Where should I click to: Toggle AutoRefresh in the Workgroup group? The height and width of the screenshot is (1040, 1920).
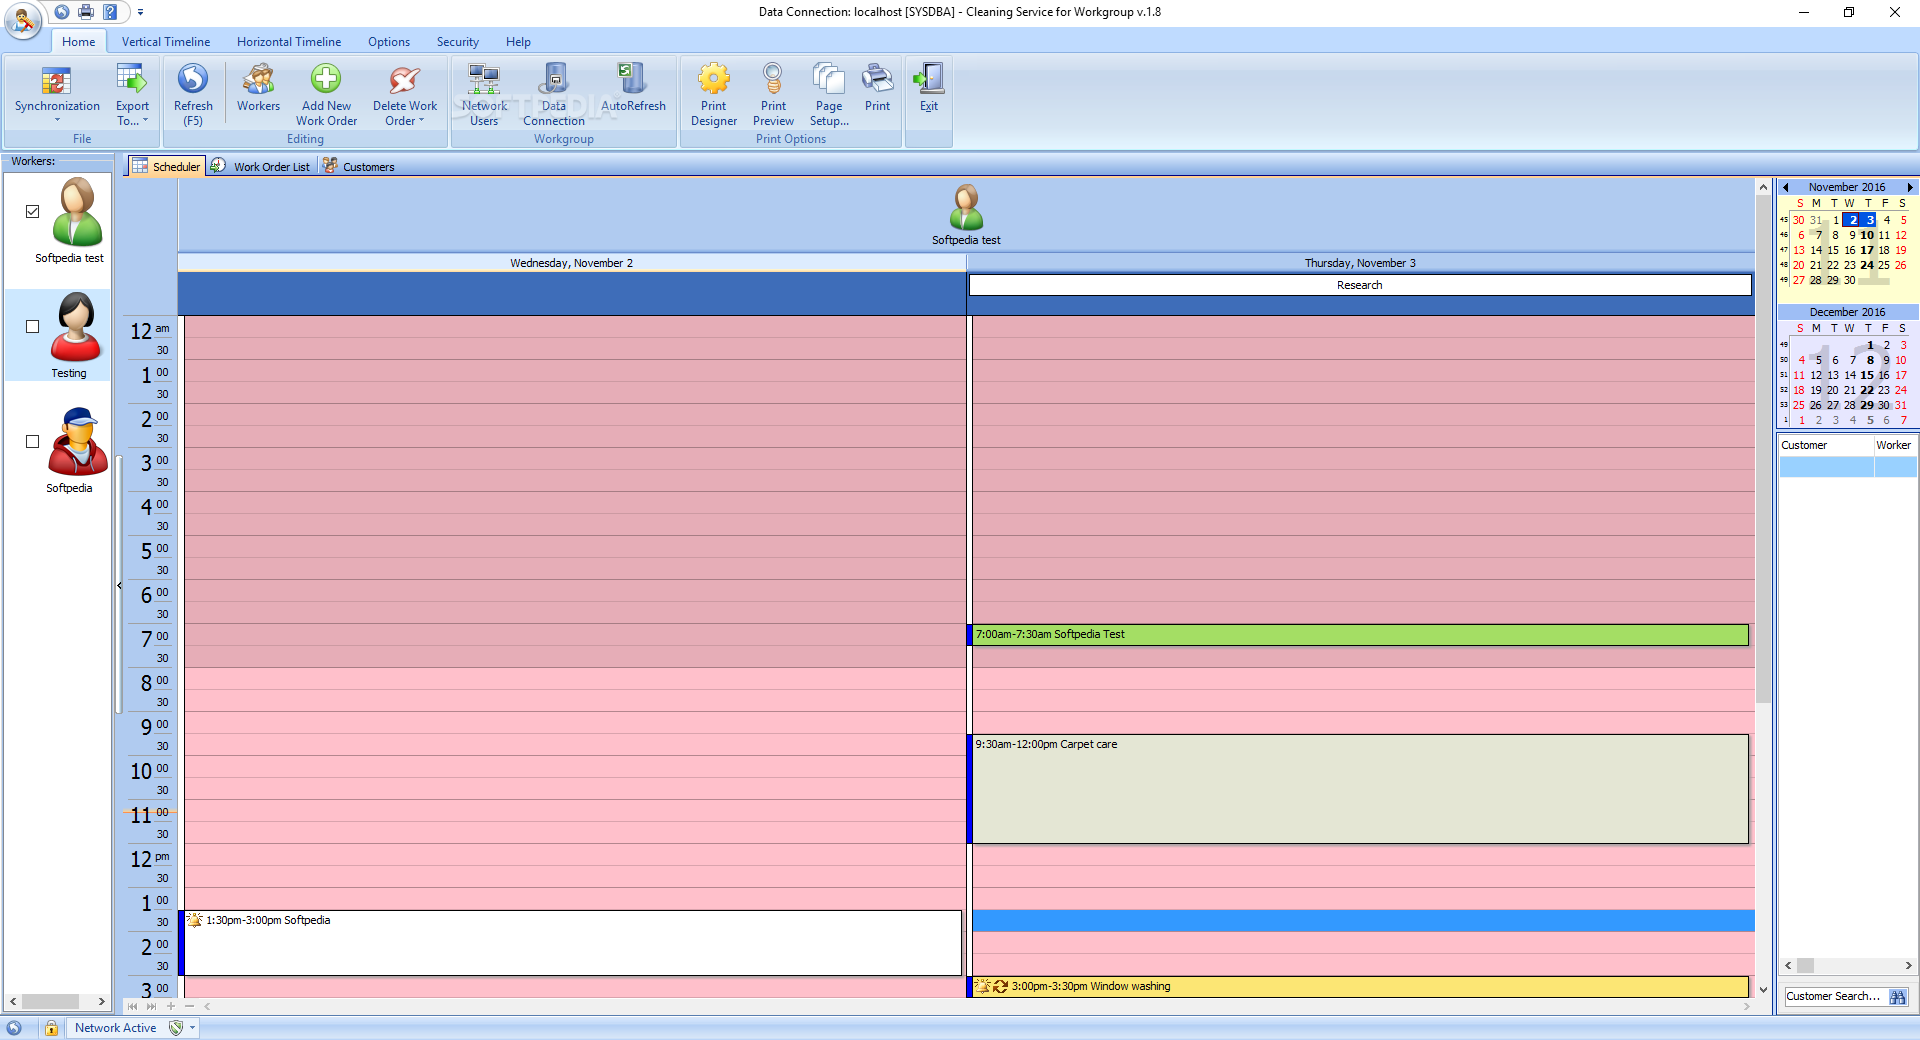coord(633,88)
